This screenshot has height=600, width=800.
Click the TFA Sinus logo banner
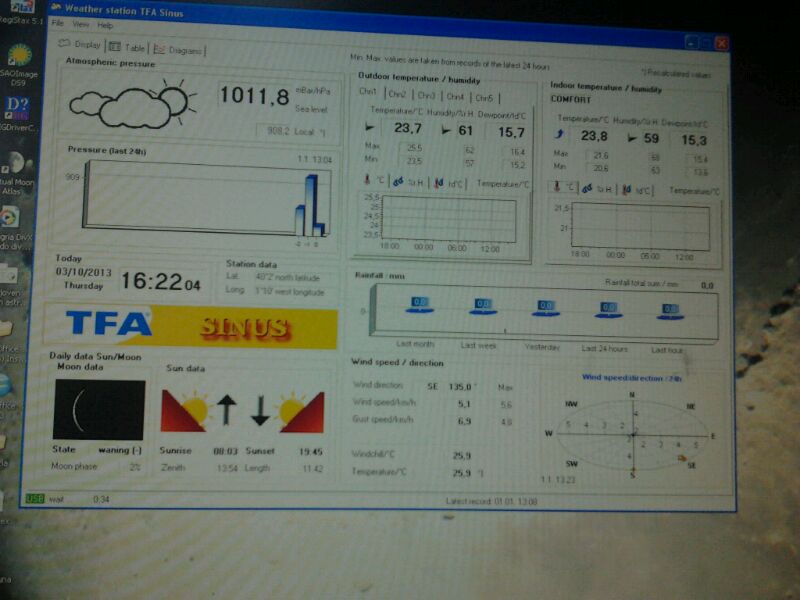pos(190,325)
